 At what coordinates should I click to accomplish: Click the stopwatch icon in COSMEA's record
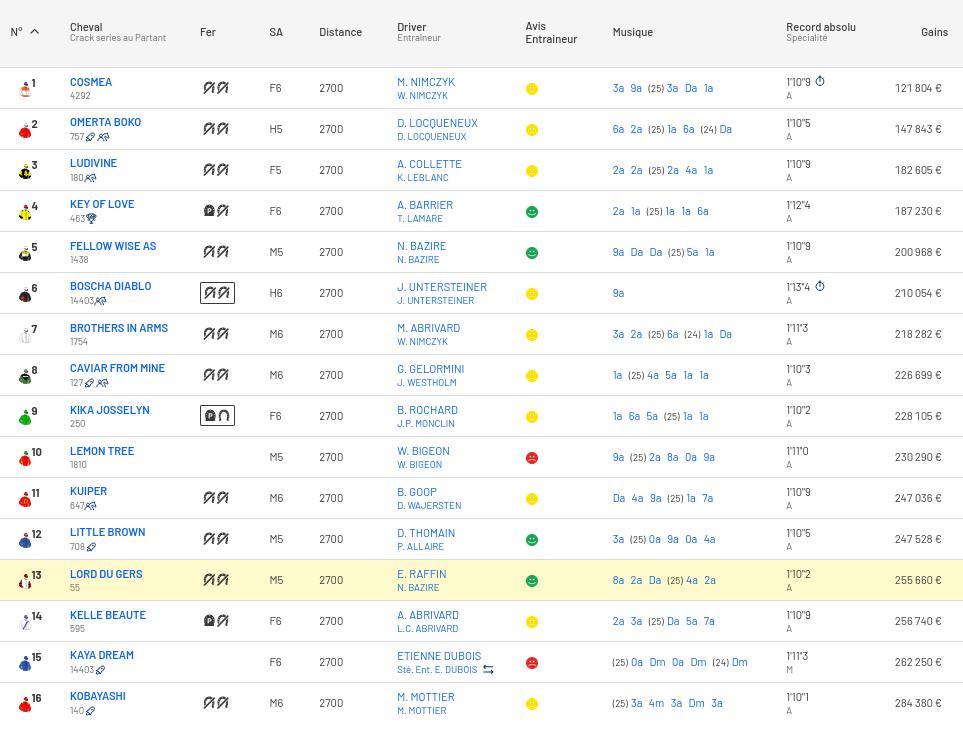820,82
